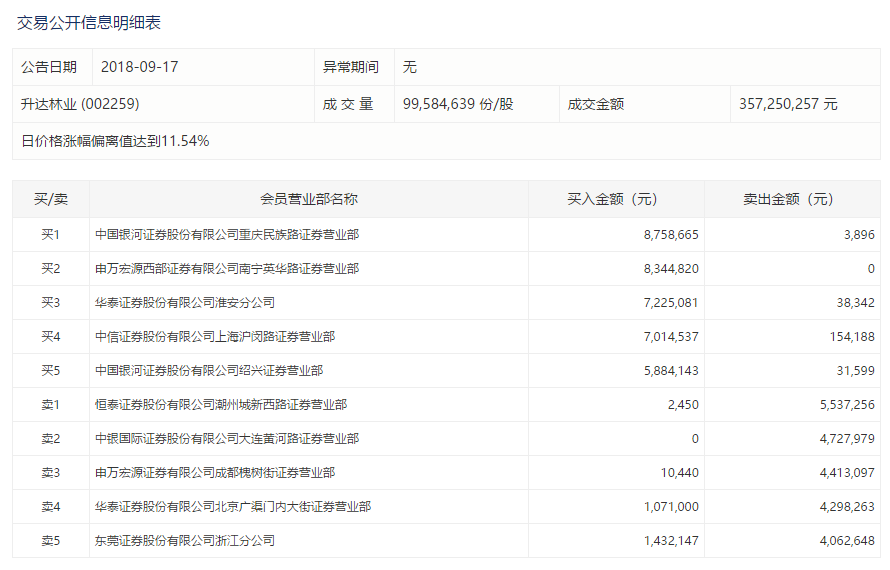
Task: Click the 日价格涨幅偏离值达到11.54% notice text
Action: (x=115, y=141)
